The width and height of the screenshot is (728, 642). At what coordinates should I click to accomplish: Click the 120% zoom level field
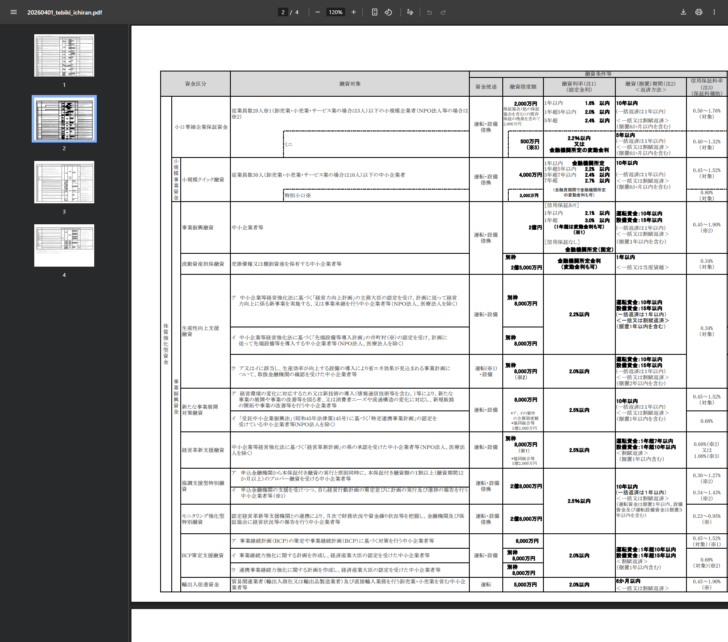(x=335, y=12)
